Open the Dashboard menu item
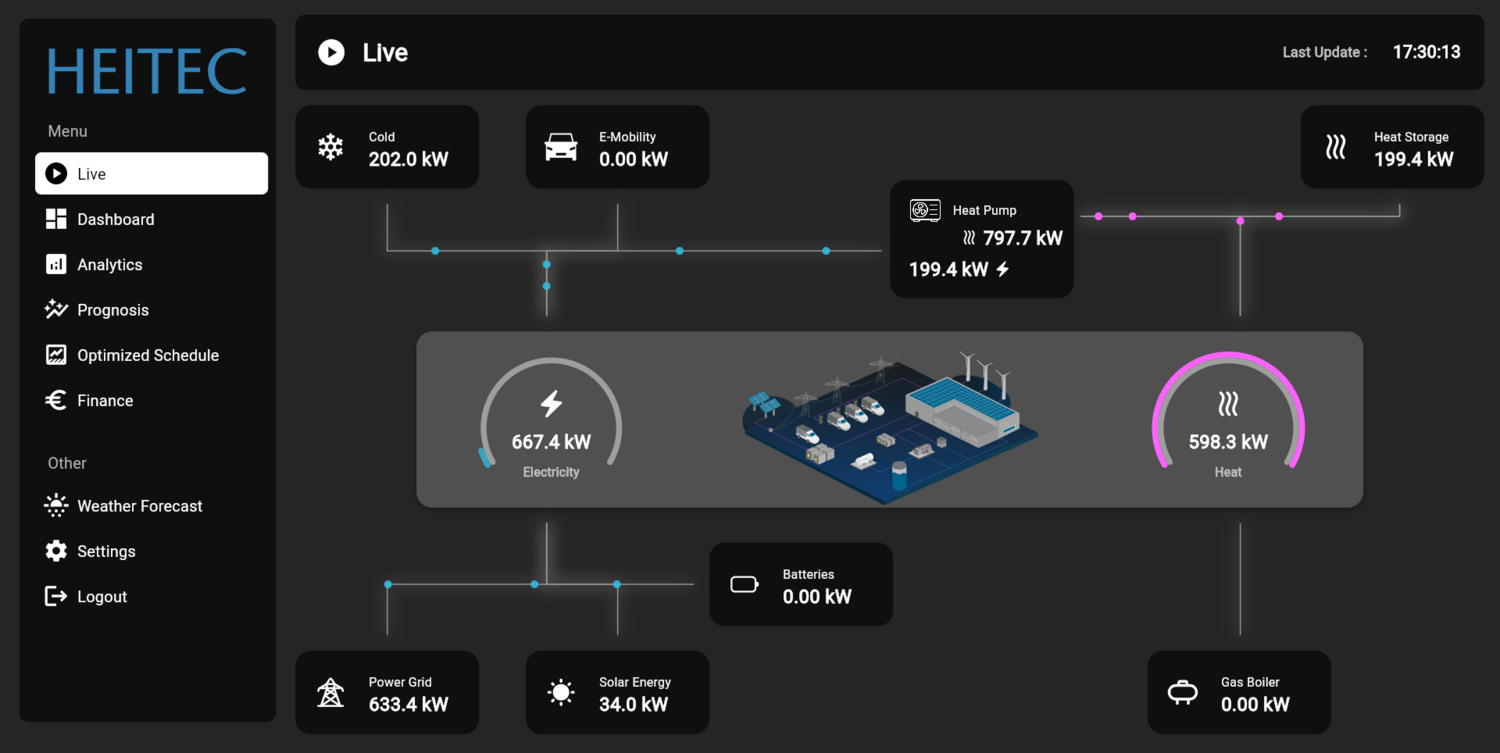Image resolution: width=1500 pixels, height=753 pixels. (115, 219)
